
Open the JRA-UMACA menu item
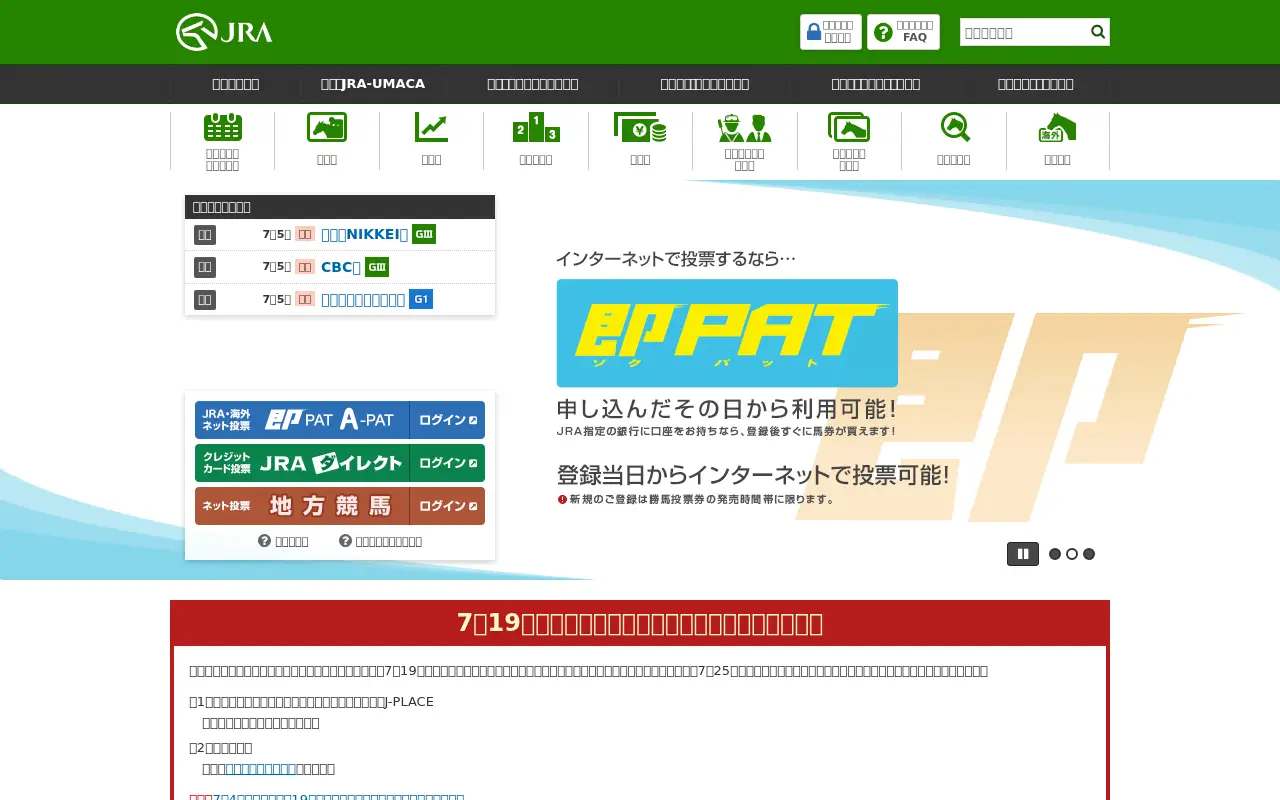(x=373, y=84)
